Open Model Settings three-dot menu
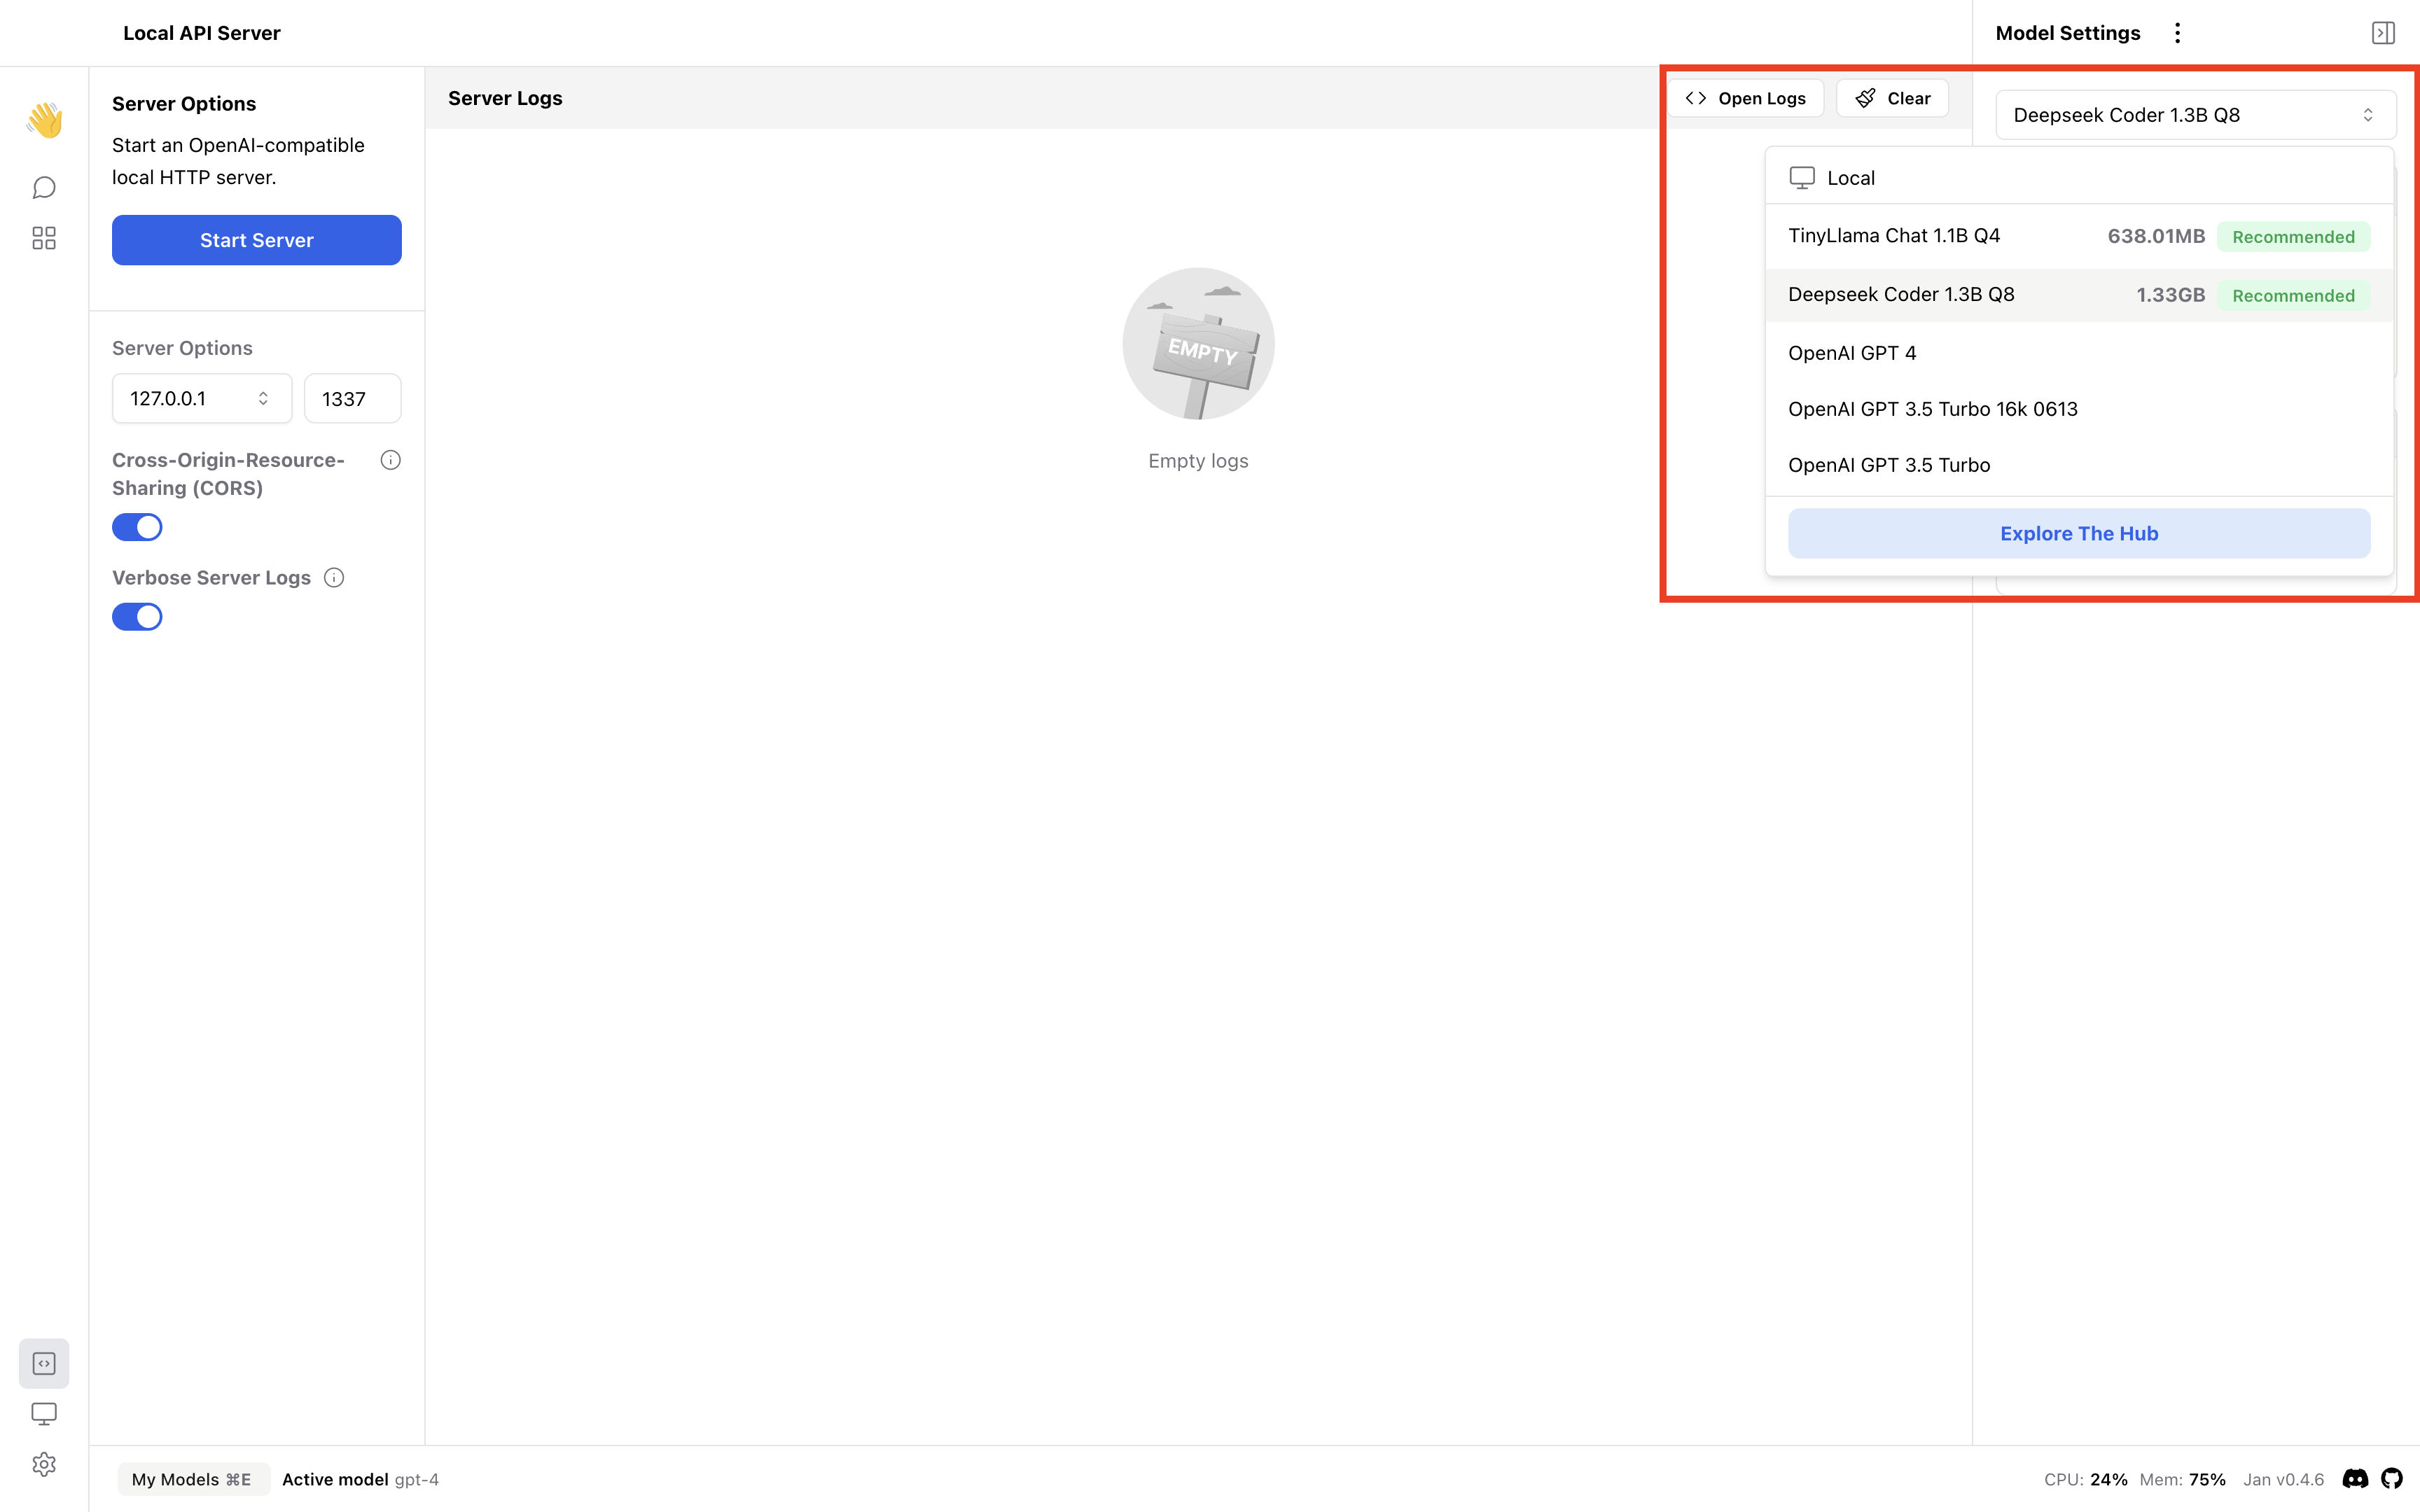Screen dimensions: 2420x1512 (x=2177, y=33)
